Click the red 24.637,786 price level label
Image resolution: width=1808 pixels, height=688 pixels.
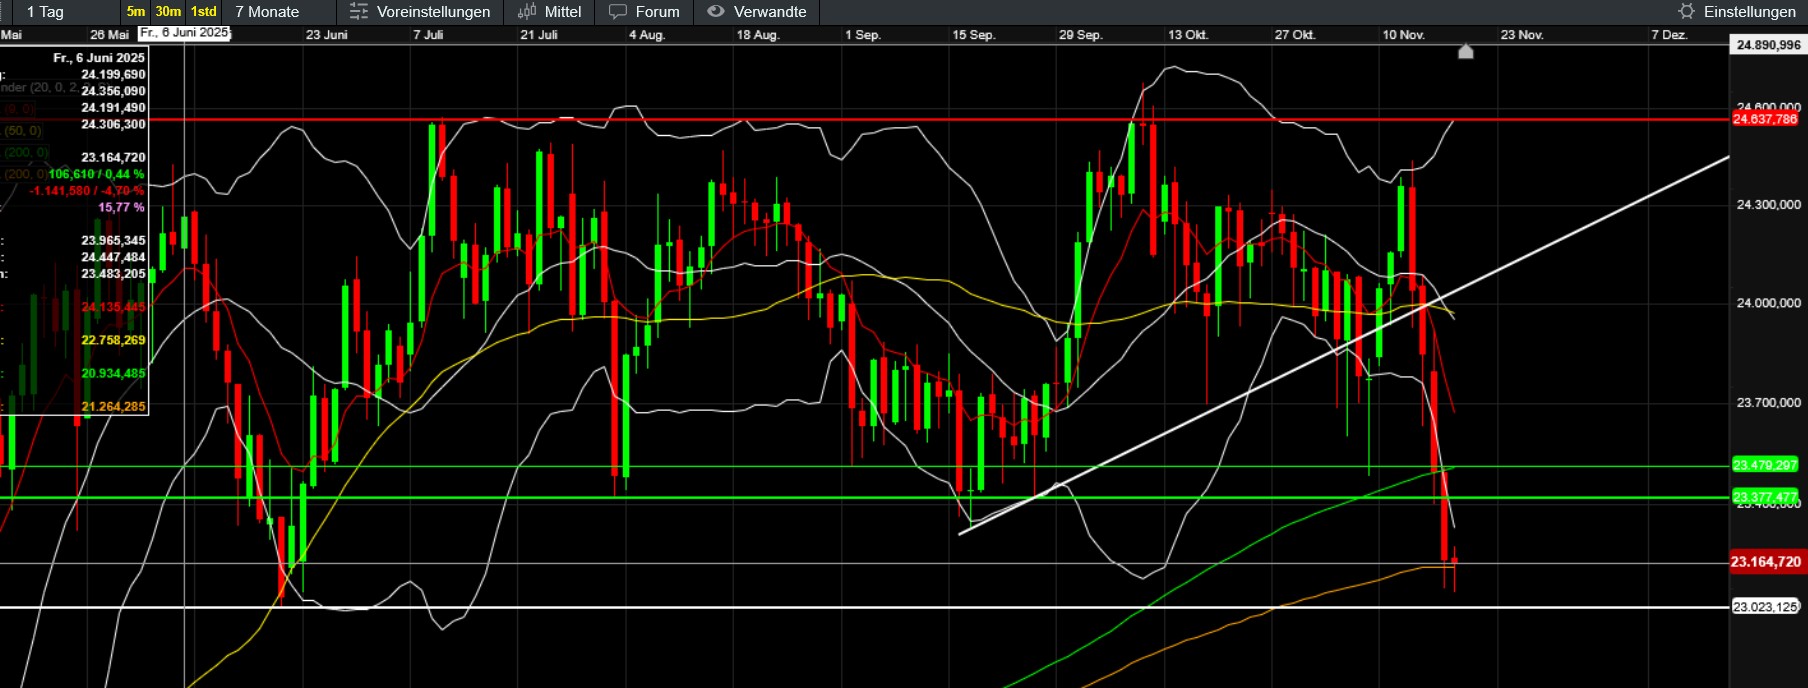click(x=1765, y=119)
